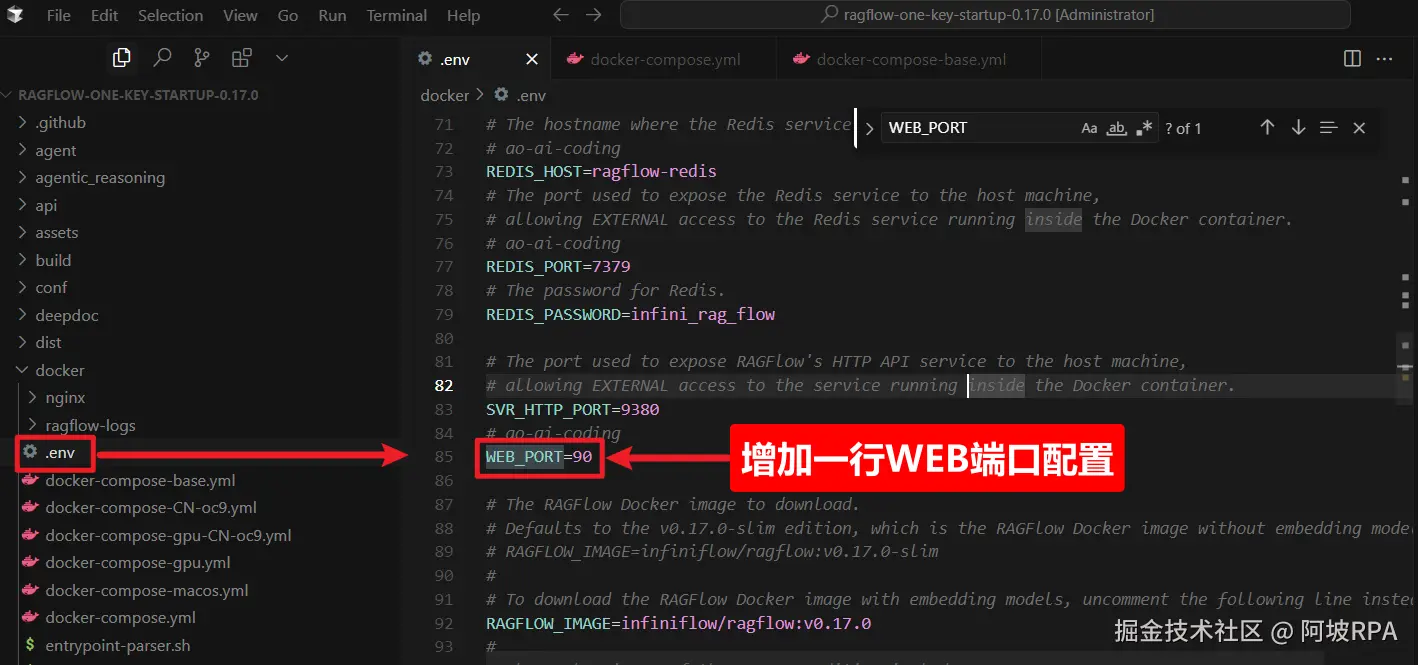
Task: Toggle Match Whole Word in find widget
Action: pyautogui.click(x=1117, y=128)
